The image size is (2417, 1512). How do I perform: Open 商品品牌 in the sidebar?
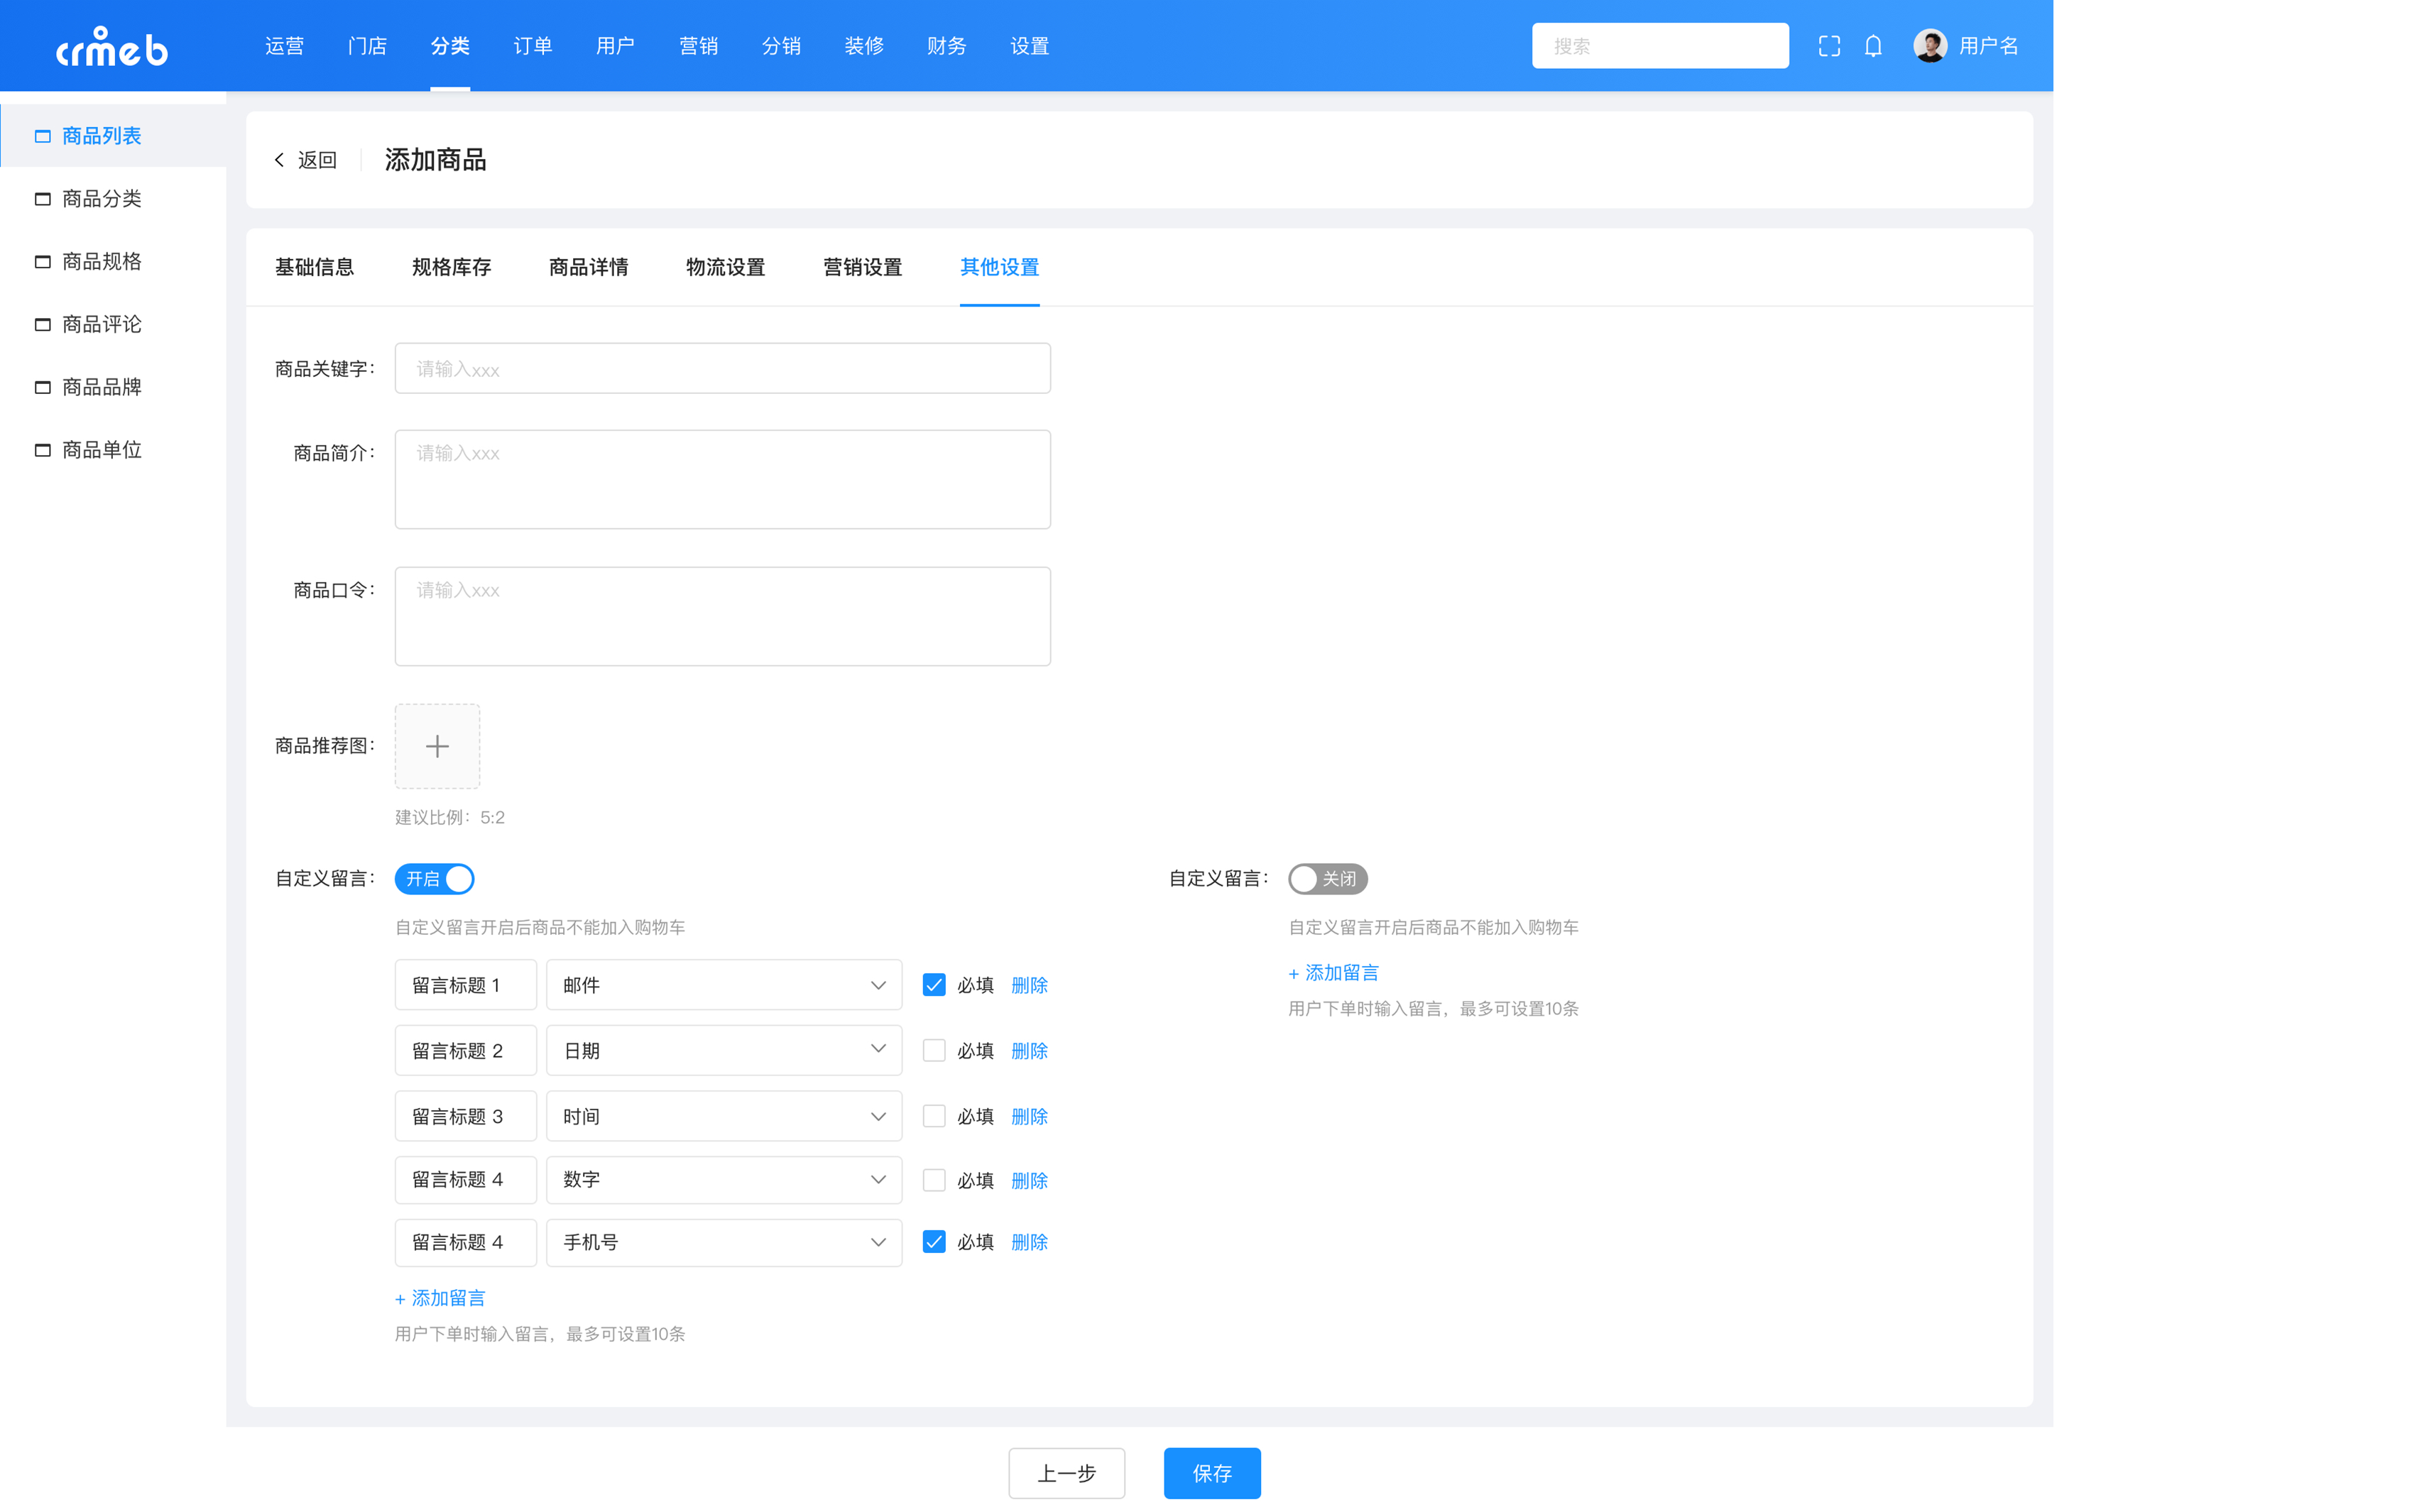(102, 387)
